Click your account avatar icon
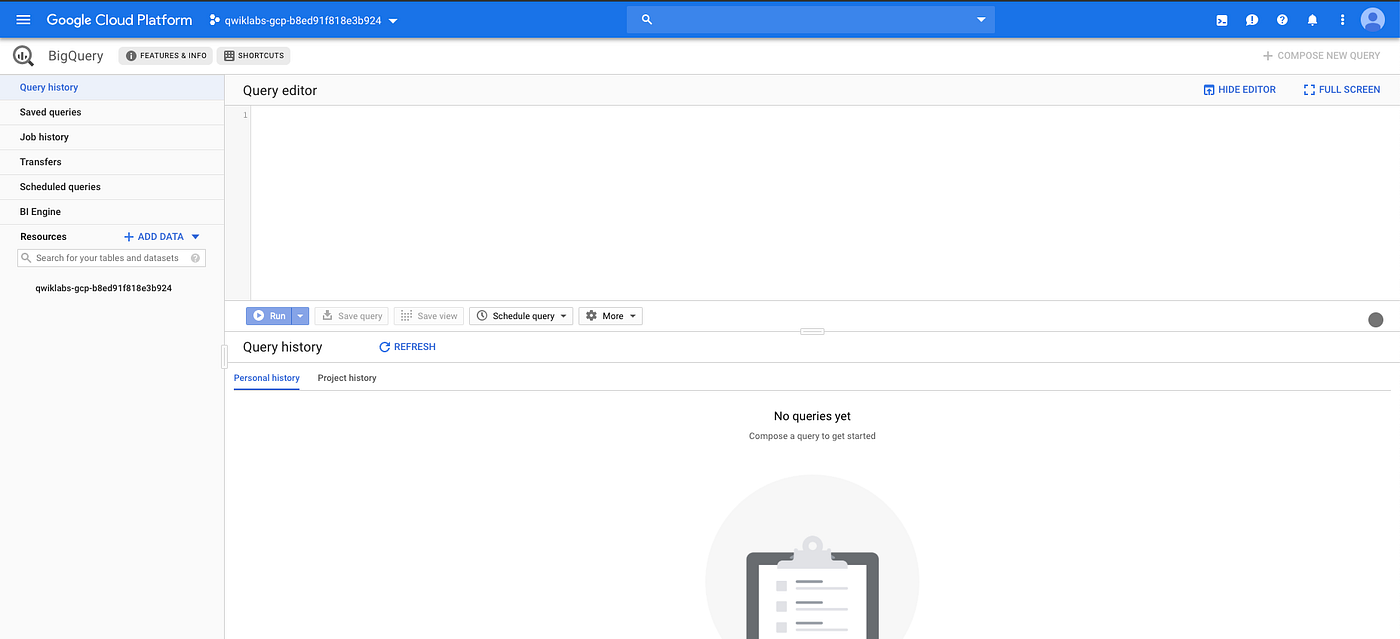 [x=1372, y=19]
